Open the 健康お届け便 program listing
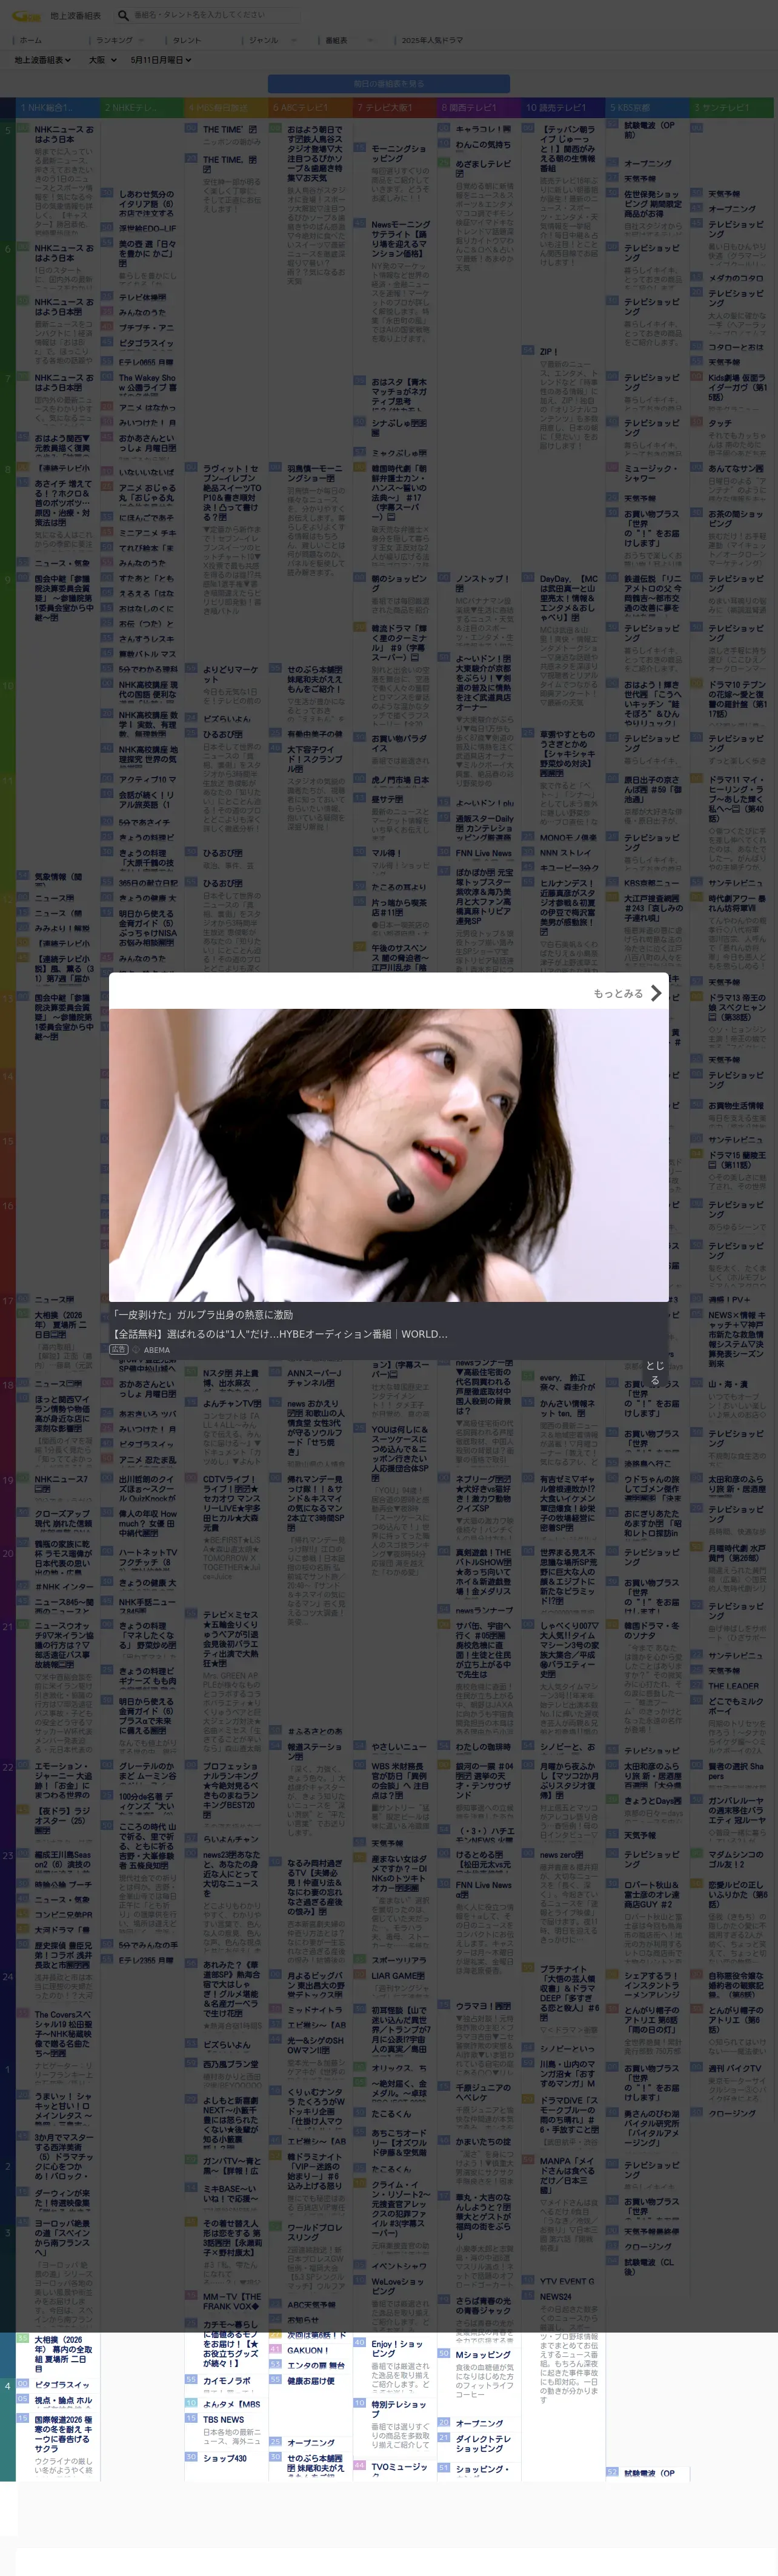 pyautogui.click(x=311, y=2381)
